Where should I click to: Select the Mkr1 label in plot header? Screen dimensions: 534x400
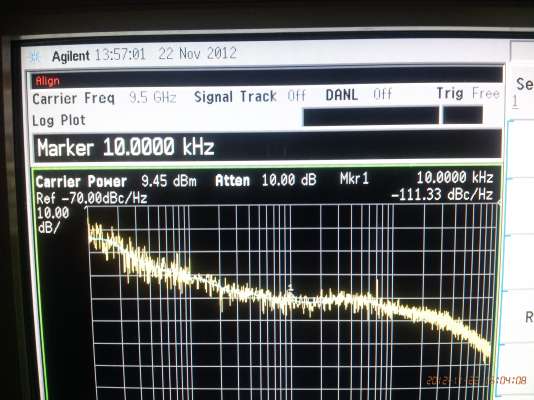coord(354,178)
